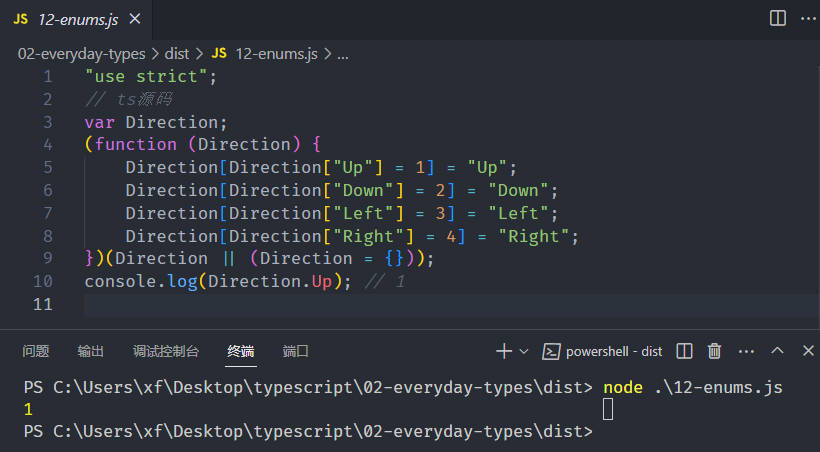The width and height of the screenshot is (820, 452).
Task: Click the 02-everyday-types breadcrumb
Action: [x=82, y=54]
